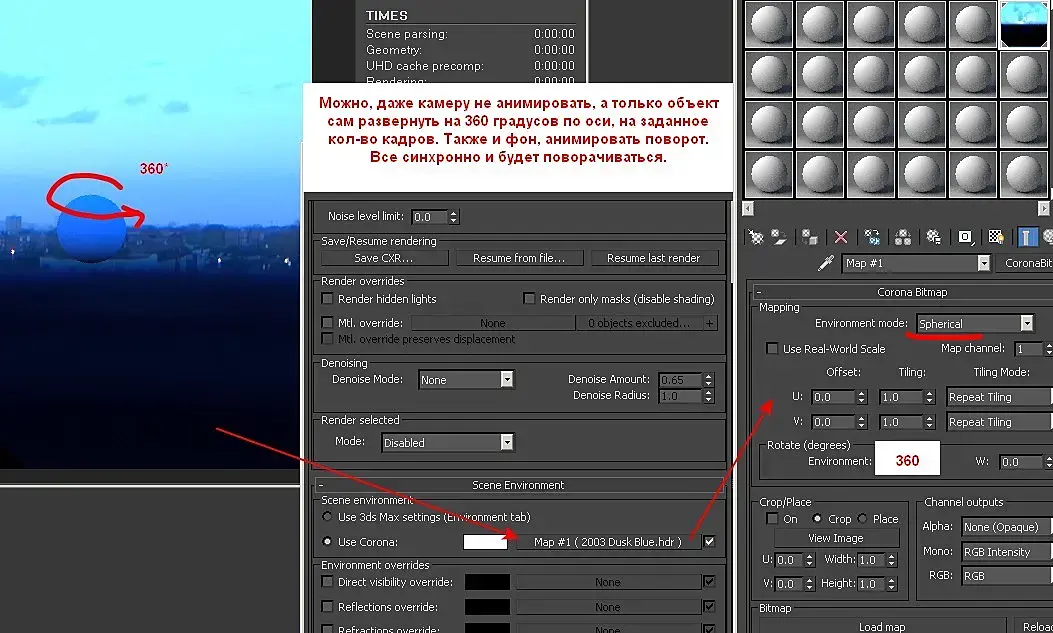This screenshot has width=1053, height=633.
Task: Click the V Tiling value field
Action: coord(901,422)
